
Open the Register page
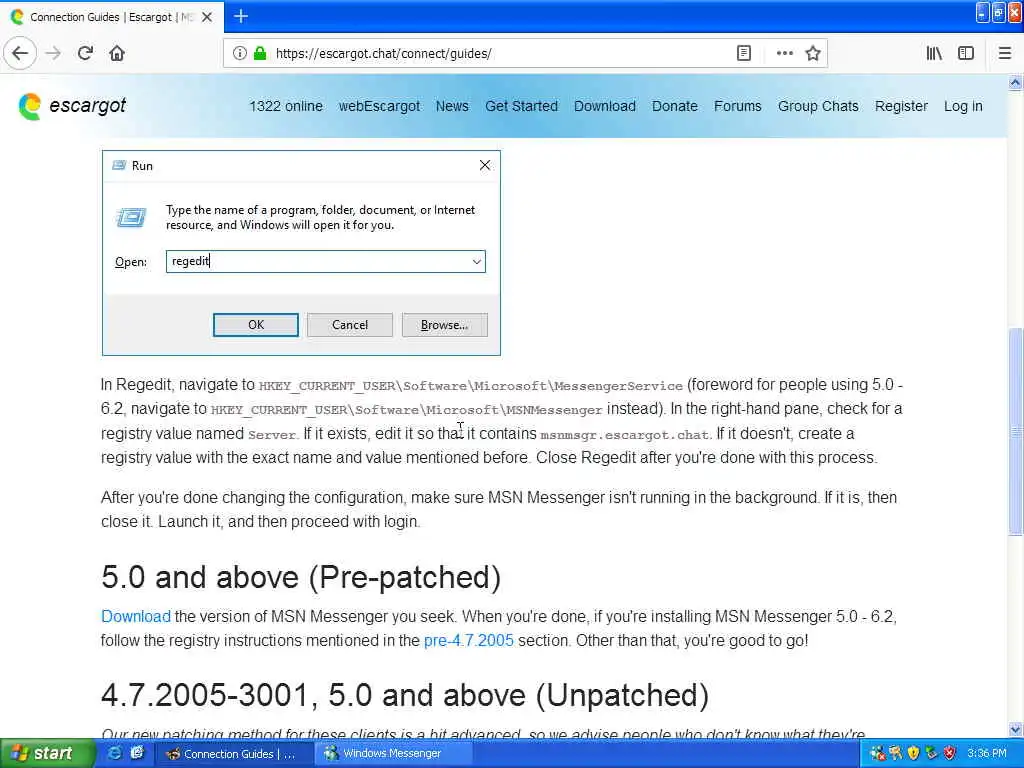901,106
